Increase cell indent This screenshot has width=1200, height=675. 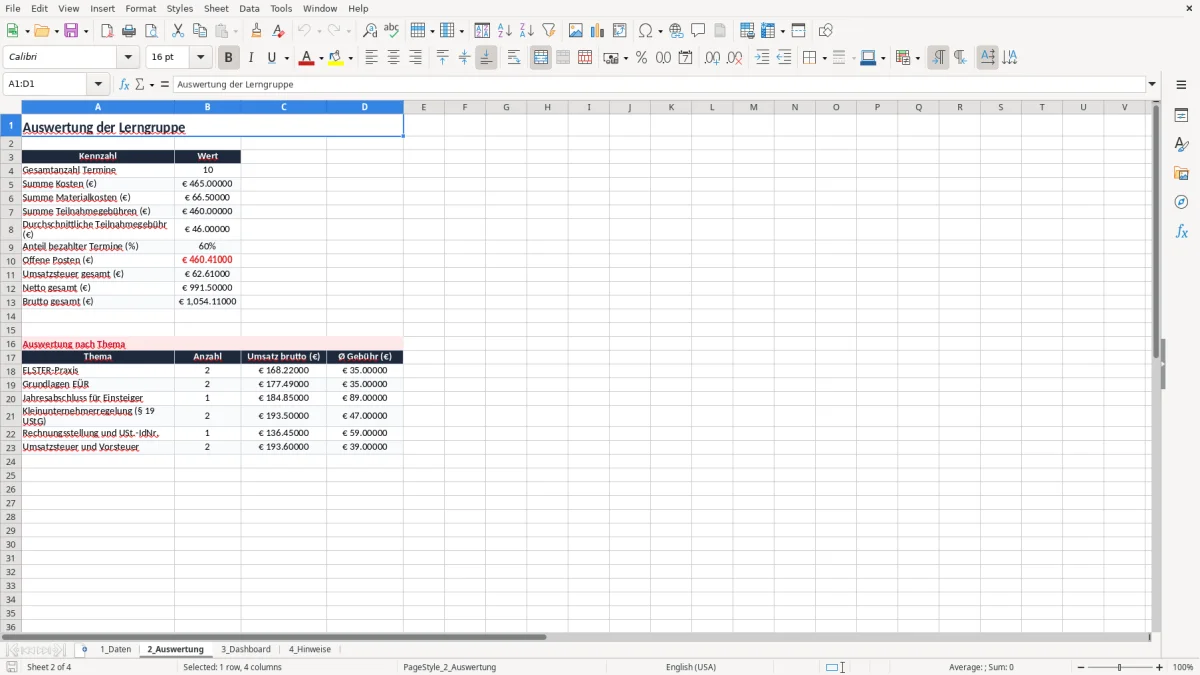[762, 58]
